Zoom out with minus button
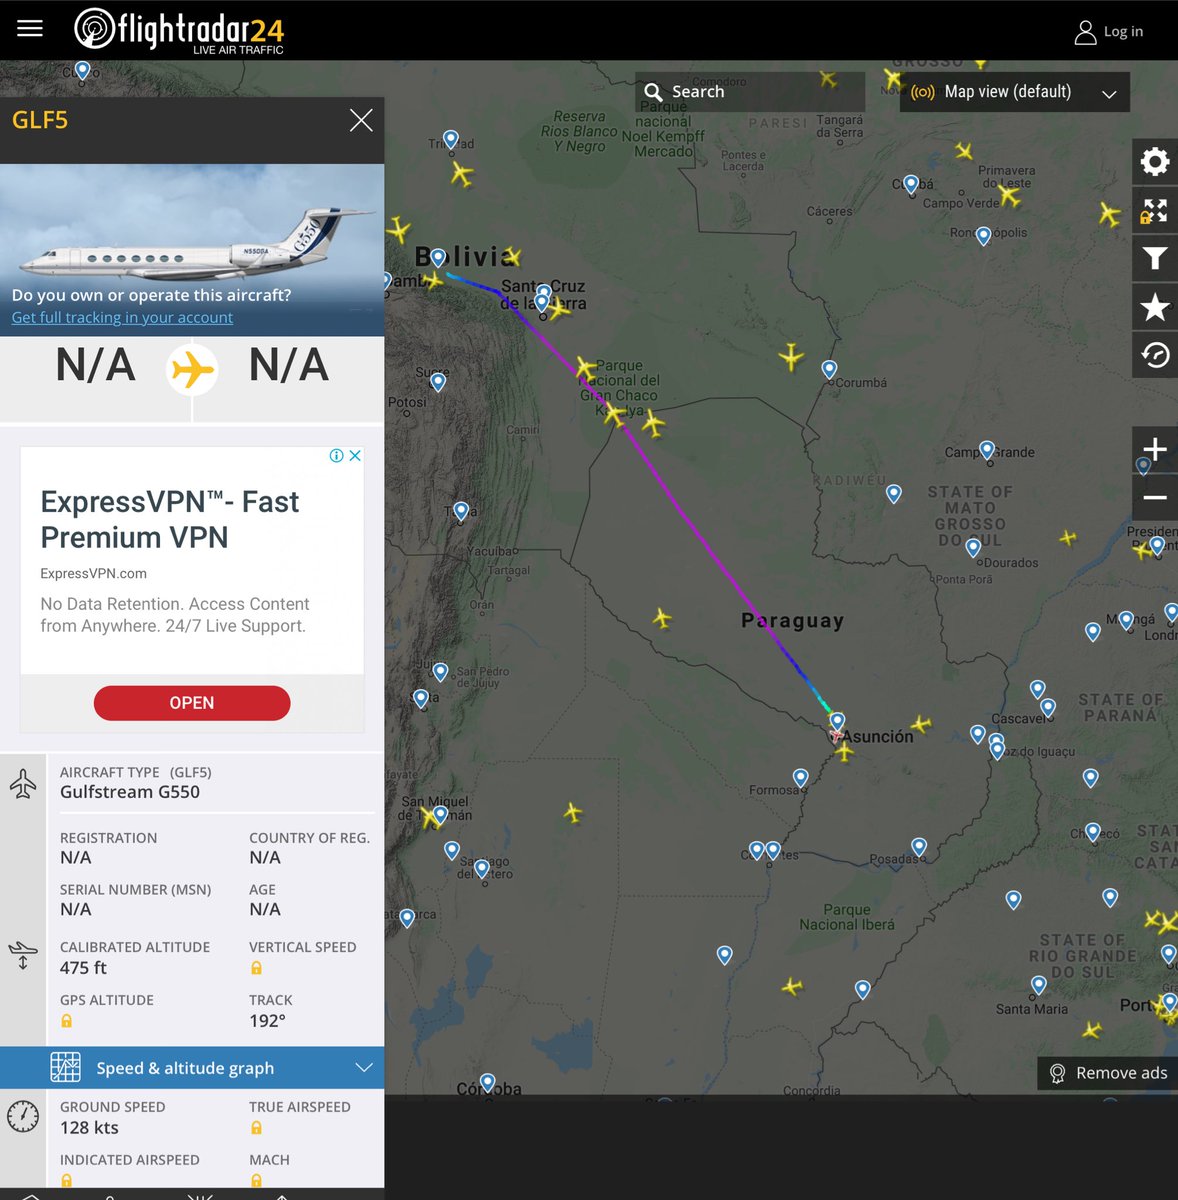The image size is (1178, 1200). (1155, 497)
